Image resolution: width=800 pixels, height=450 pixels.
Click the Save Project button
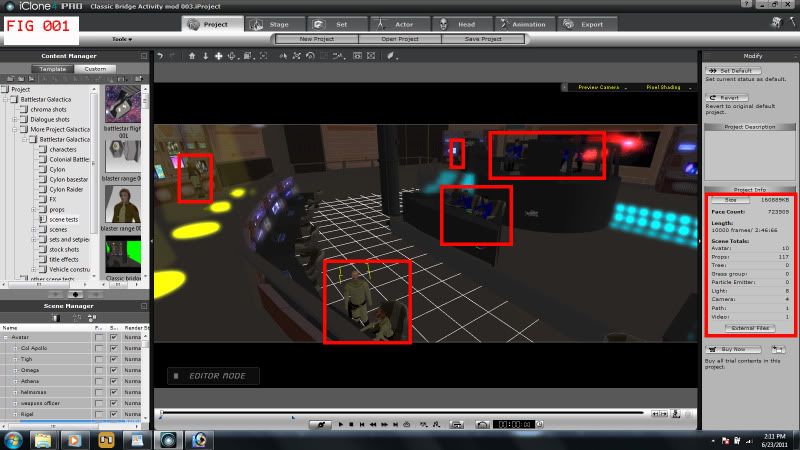point(483,39)
